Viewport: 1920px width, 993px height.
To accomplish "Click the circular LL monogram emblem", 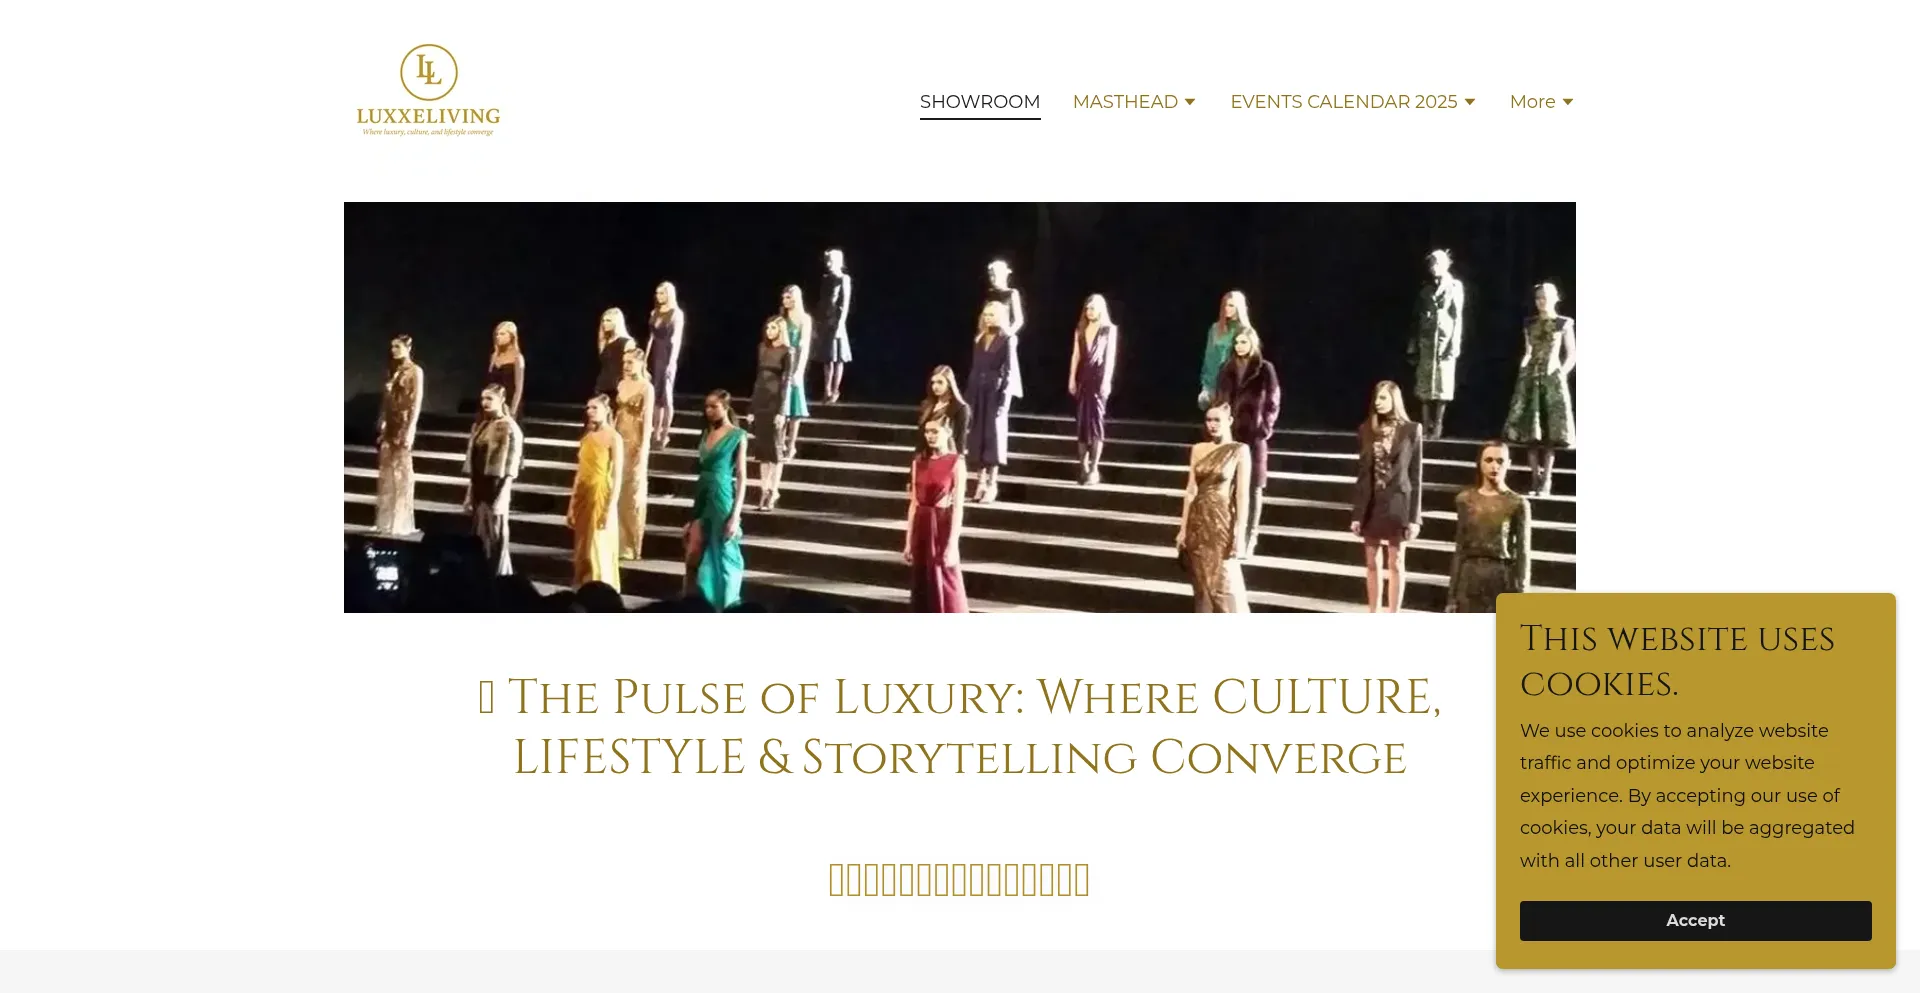I will click(x=429, y=72).
